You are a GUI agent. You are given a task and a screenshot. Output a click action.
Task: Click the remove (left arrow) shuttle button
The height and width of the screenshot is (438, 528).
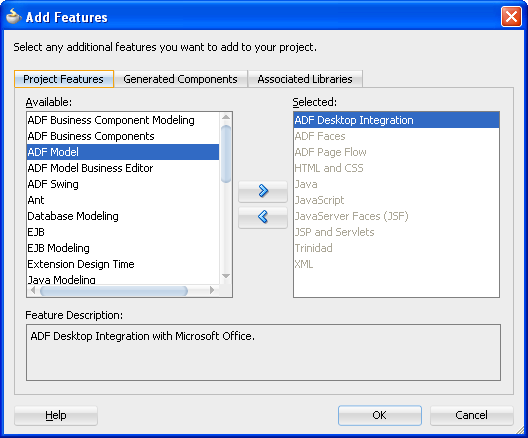(263, 217)
